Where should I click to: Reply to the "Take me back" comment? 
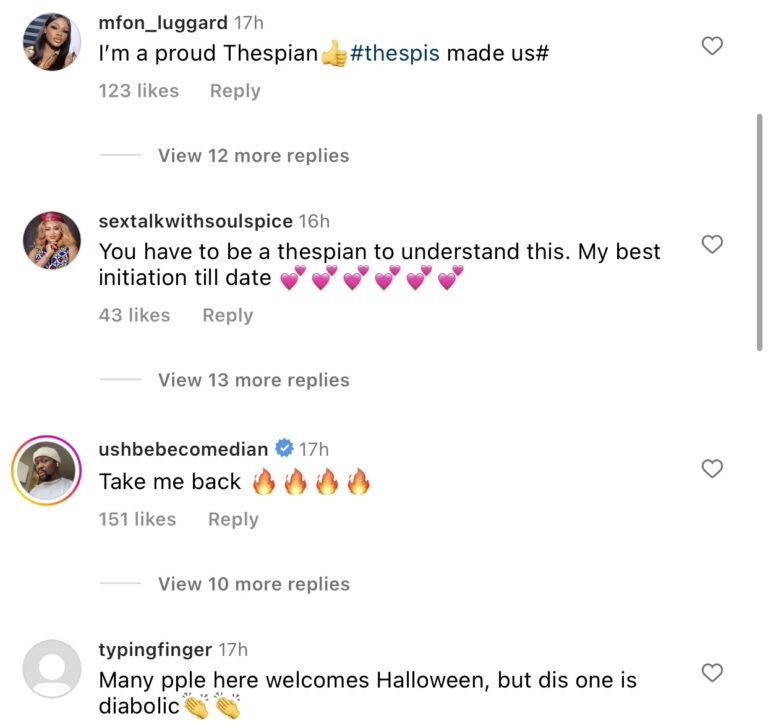[x=233, y=519]
